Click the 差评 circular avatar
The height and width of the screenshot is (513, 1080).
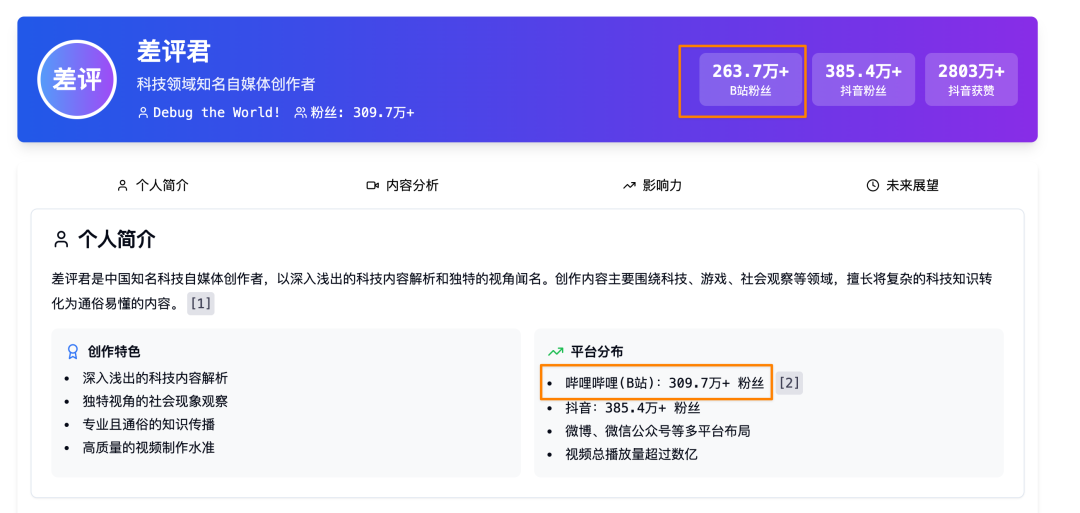[x=78, y=79]
